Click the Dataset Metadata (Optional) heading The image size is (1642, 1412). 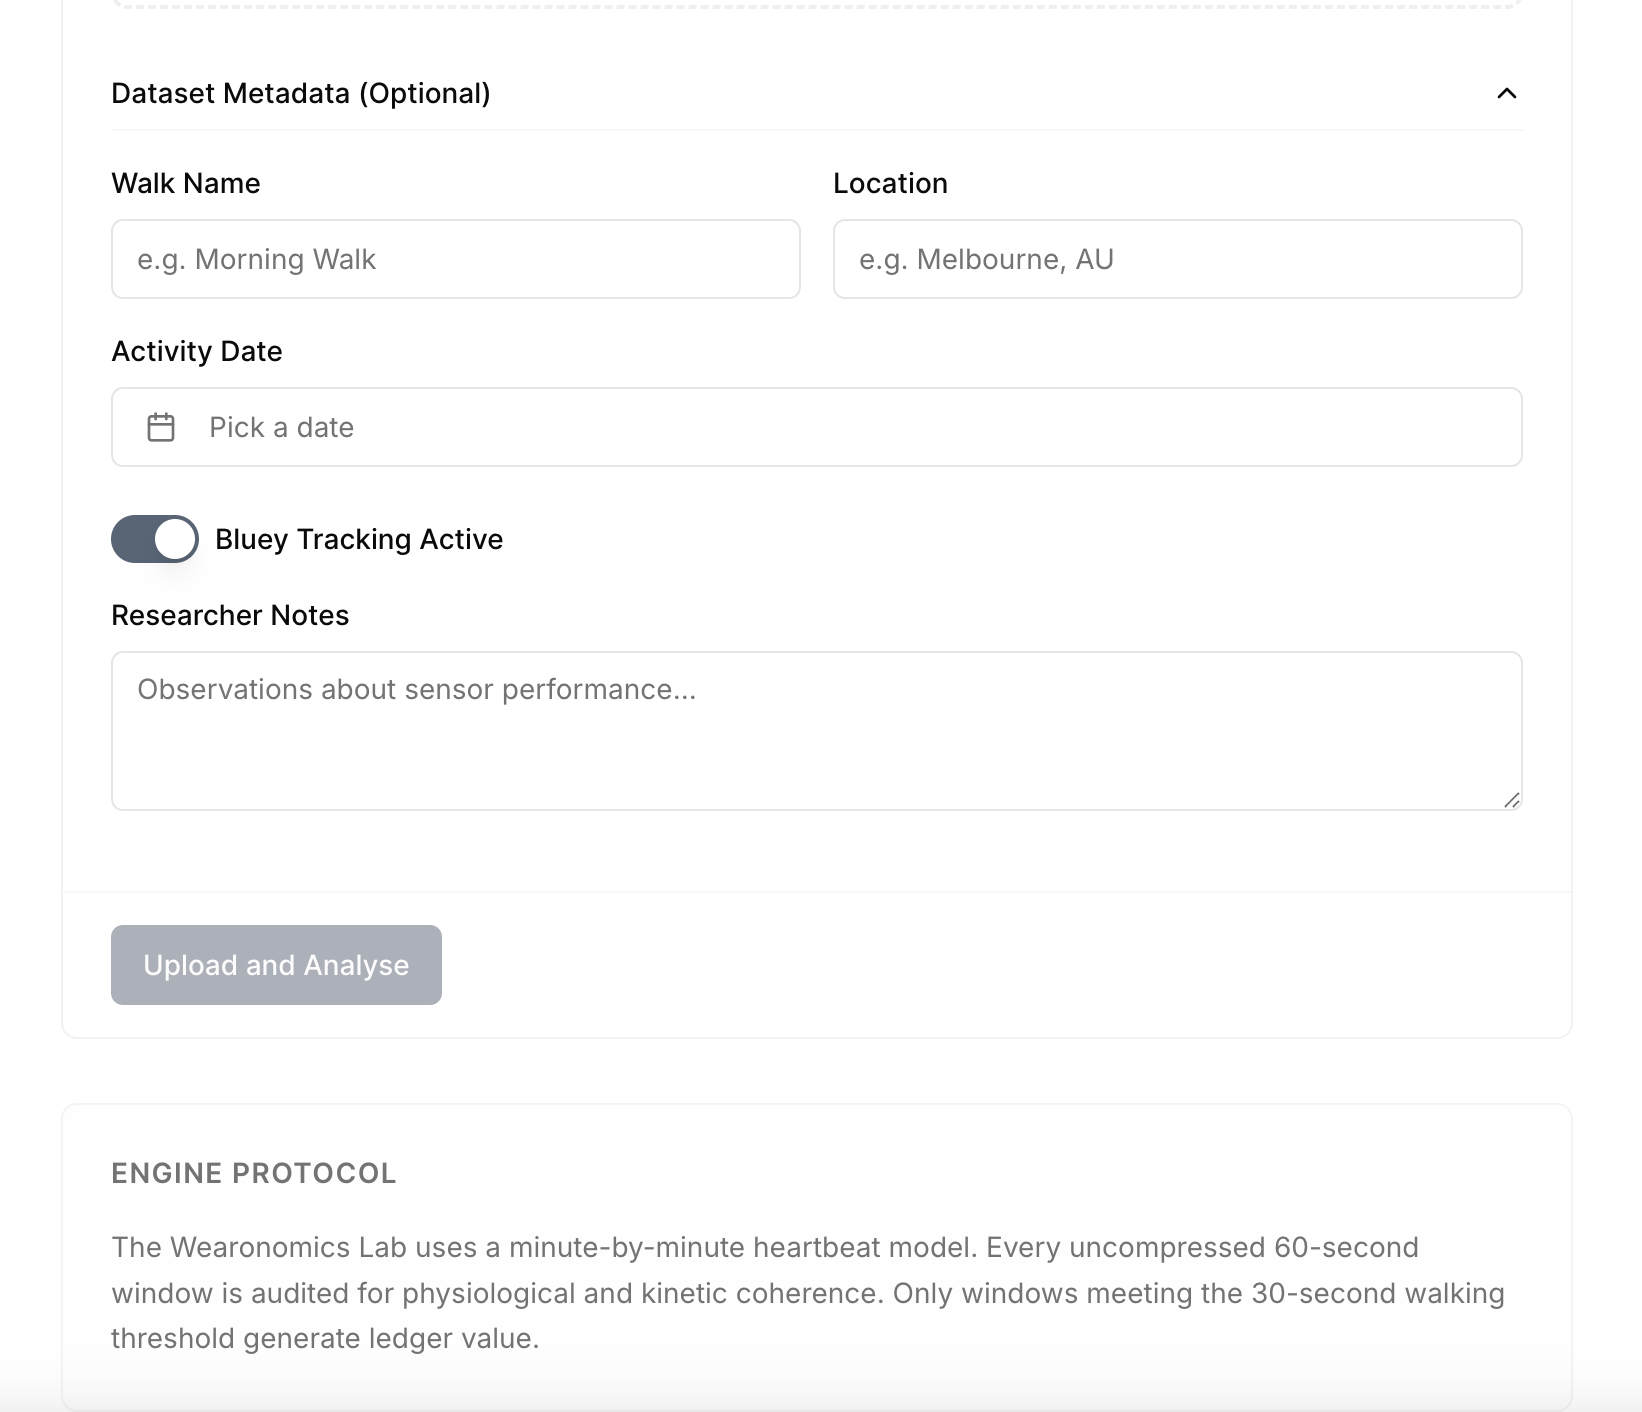pos(301,93)
